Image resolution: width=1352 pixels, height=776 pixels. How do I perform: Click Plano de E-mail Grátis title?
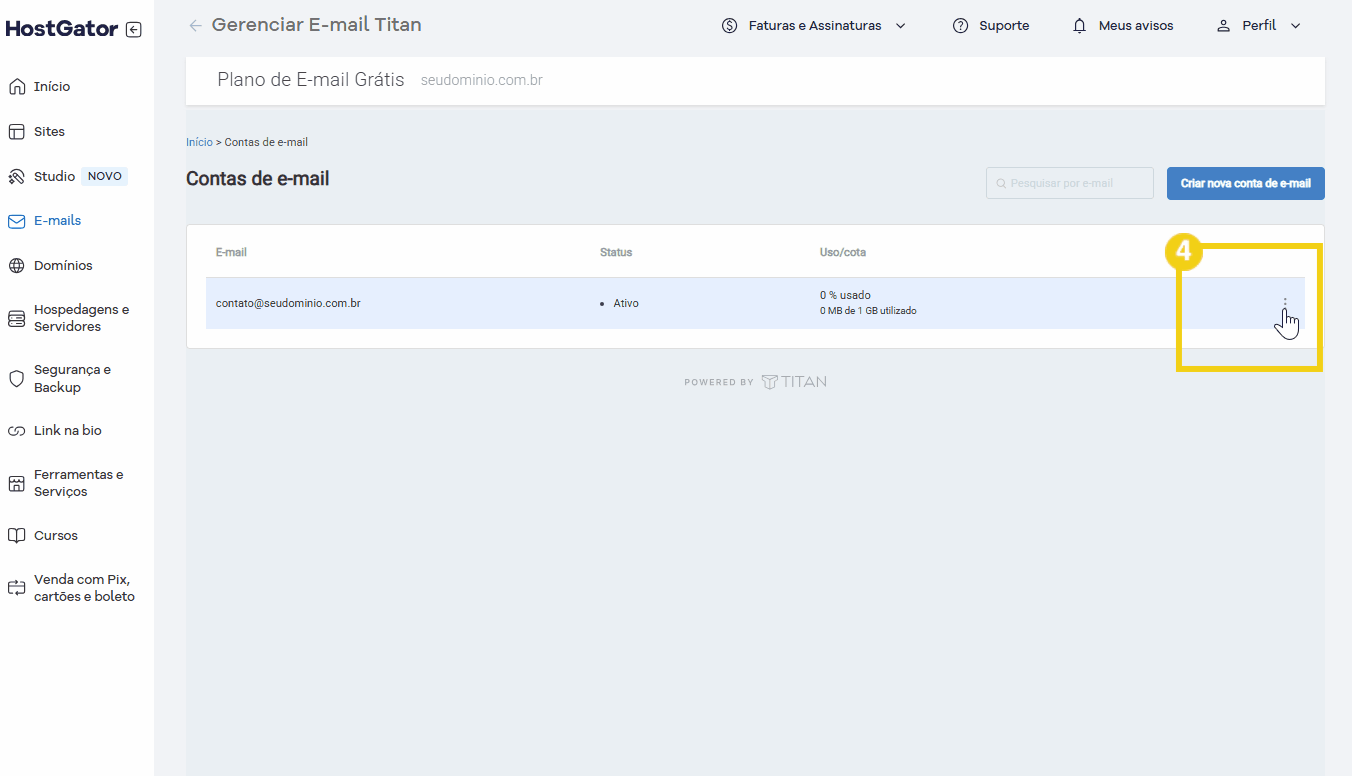point(311,79)
